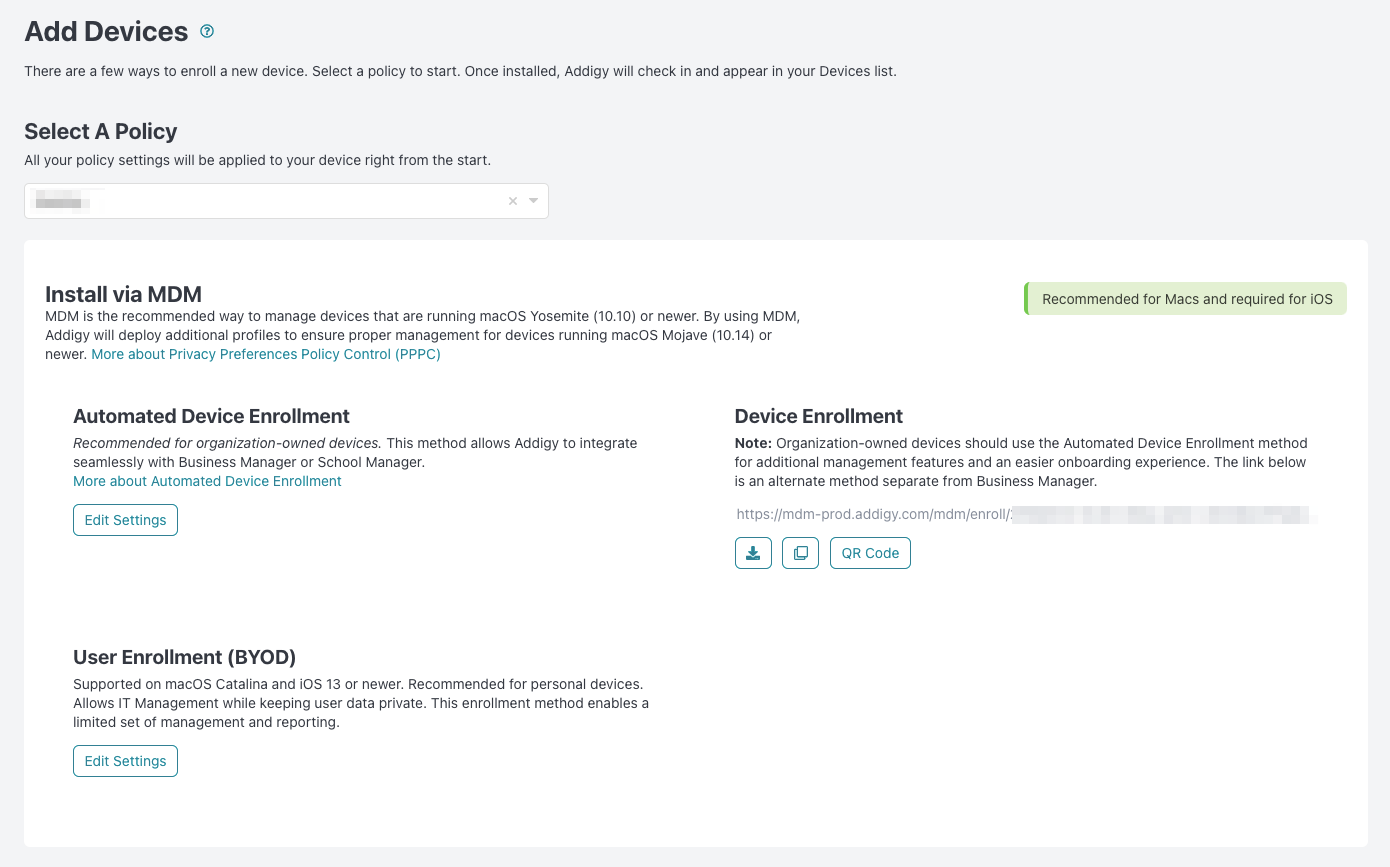Click the User Enrollment (BYOD) heading

coord(184,657)
